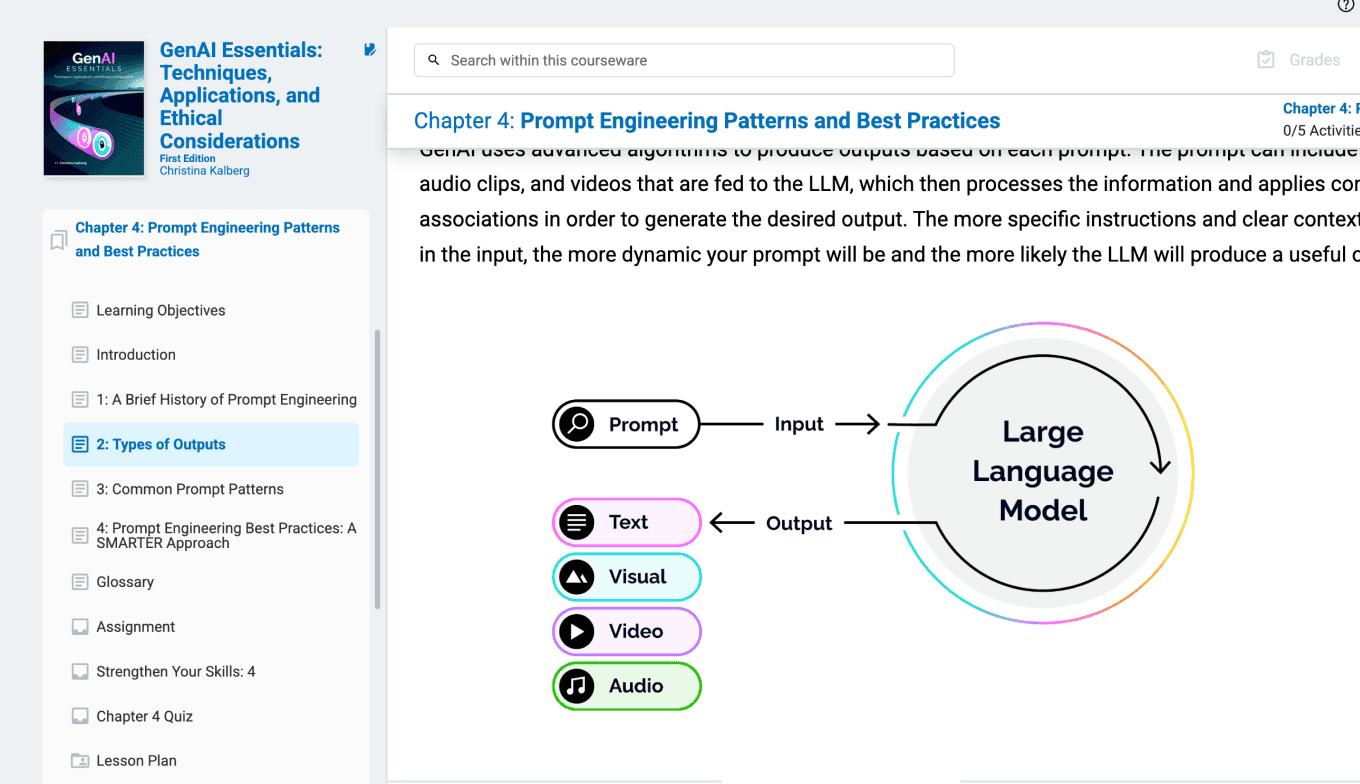Open the Learning Objectives section

click(161, 310)
